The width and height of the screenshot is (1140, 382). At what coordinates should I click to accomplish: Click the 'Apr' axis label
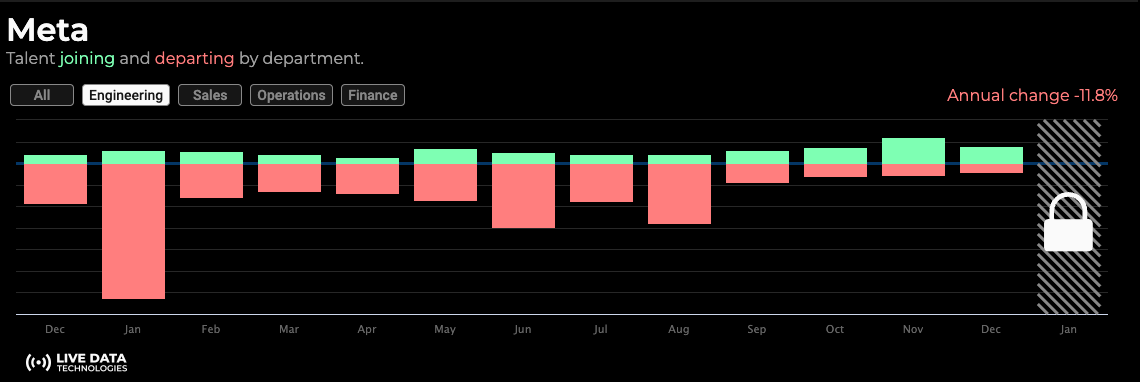(x=366, y=330)
